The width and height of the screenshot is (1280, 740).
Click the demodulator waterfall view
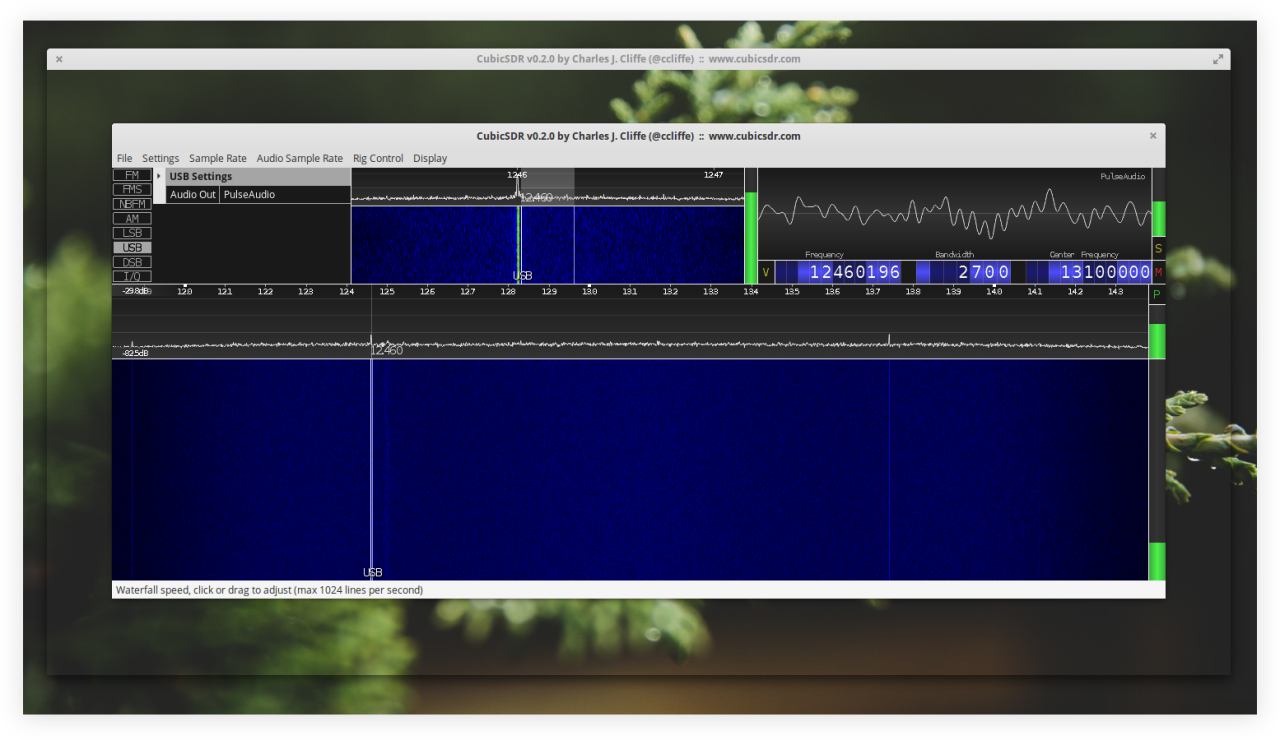548,244
